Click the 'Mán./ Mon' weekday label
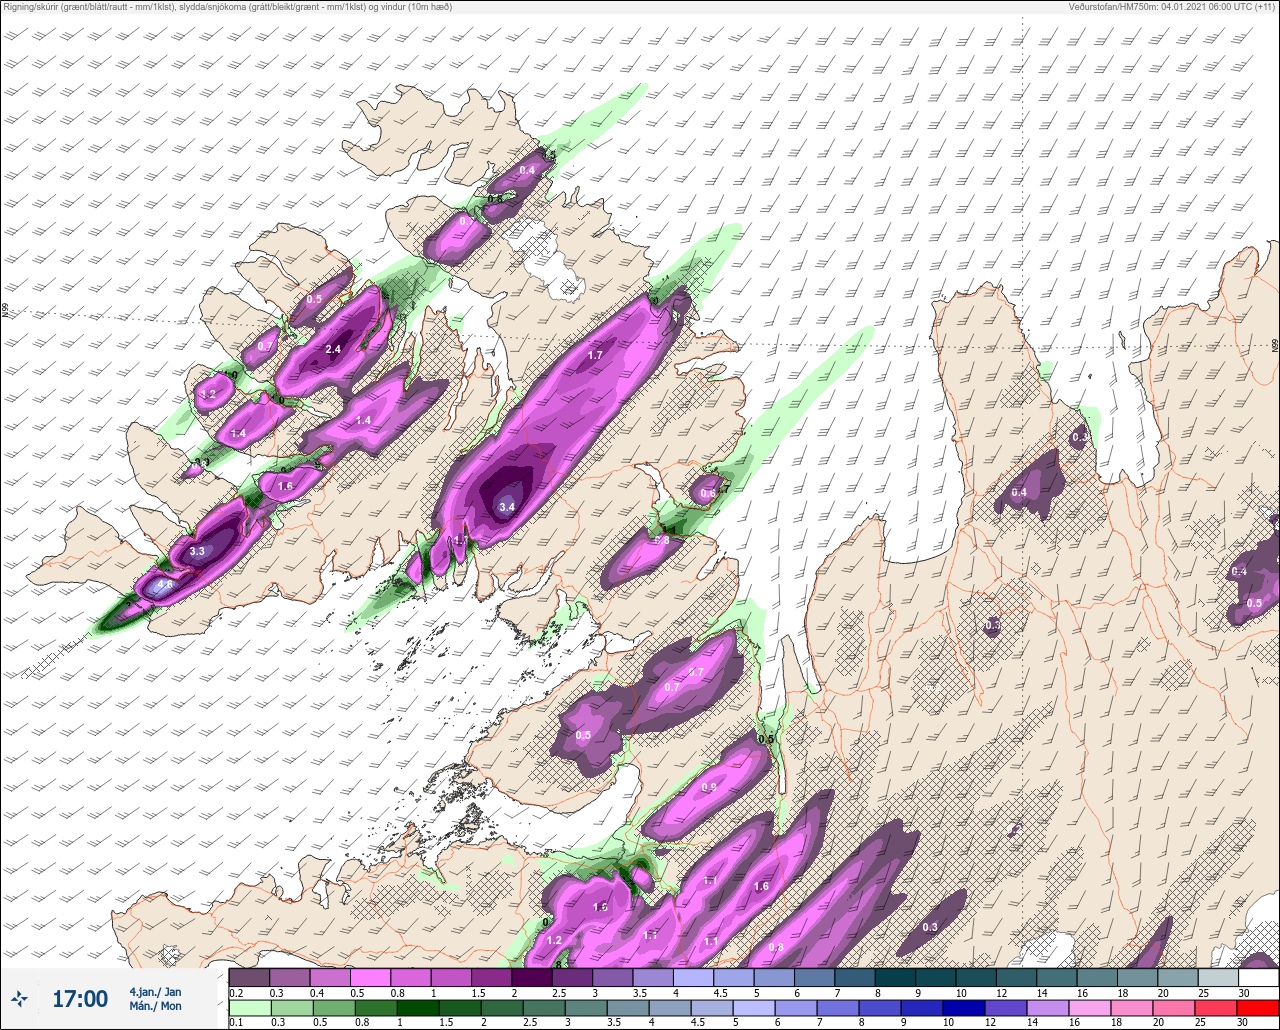Viewport: 1280px width, 1030px height. [155, 1006]
